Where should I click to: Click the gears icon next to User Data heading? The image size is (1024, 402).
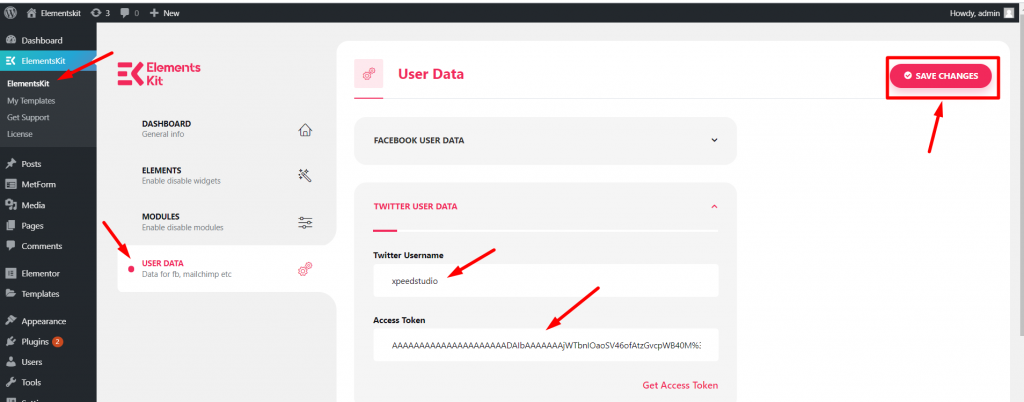pos(368,74)
